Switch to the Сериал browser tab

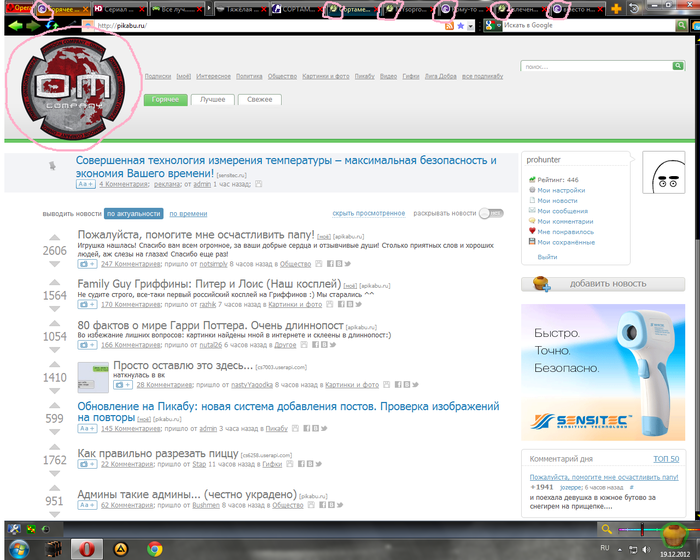point(119,8)
